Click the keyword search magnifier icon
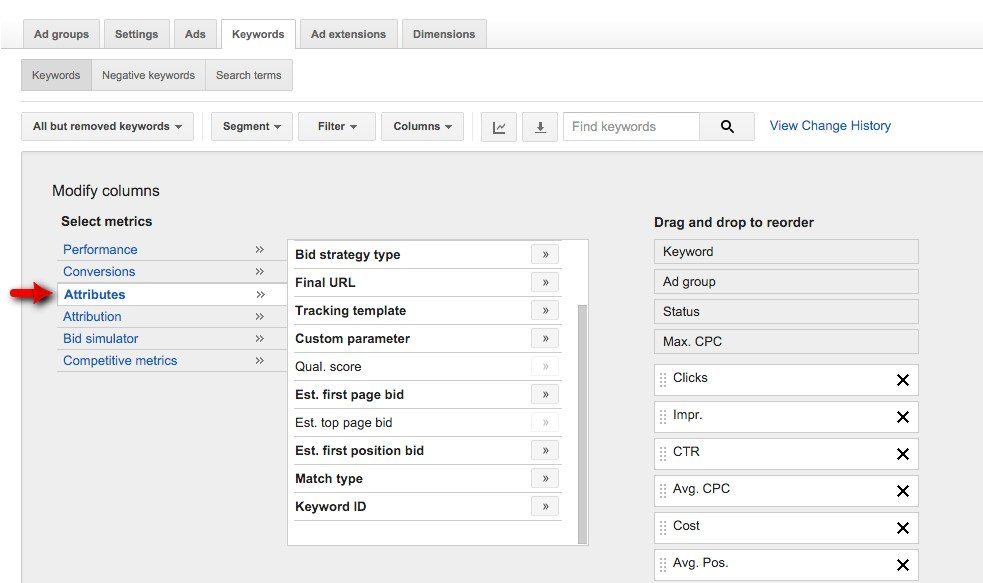983x583 pixels. point(727,126)
